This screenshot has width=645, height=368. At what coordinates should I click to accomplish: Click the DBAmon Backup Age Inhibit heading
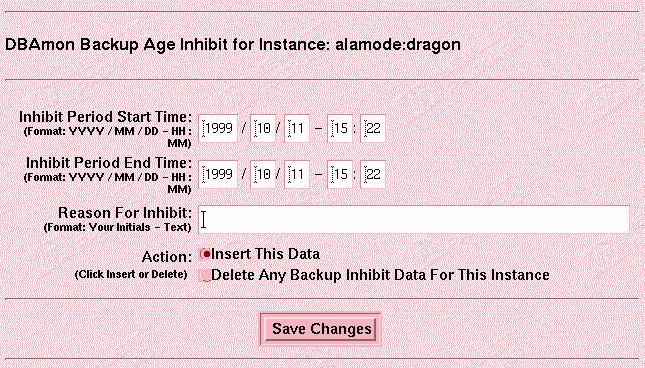tap(233, 44)
